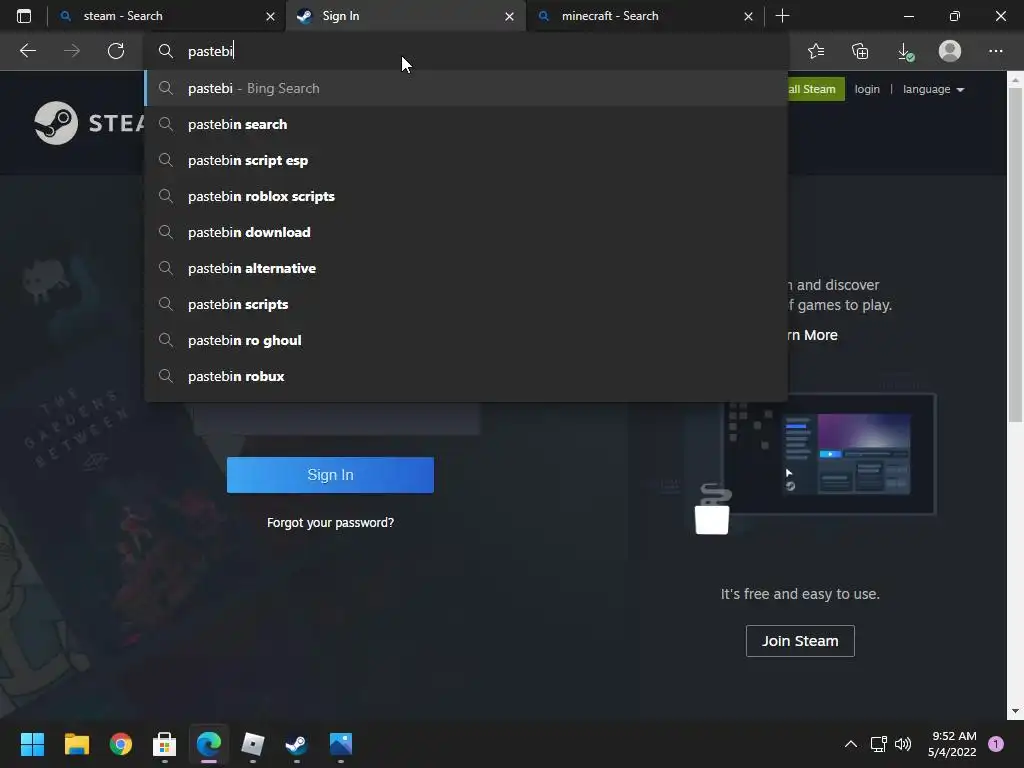This screenshot has width=1024, height=768.
Task: Choose the pastebin alternative suggestion
Action: point(466,268)
